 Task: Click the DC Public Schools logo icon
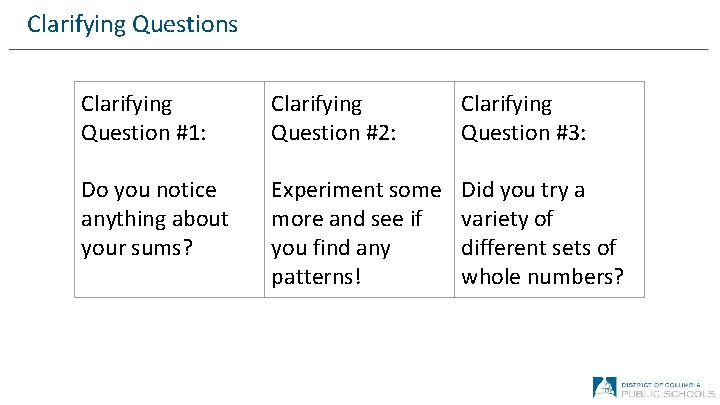pyautogui.click(x=604, y=387)
